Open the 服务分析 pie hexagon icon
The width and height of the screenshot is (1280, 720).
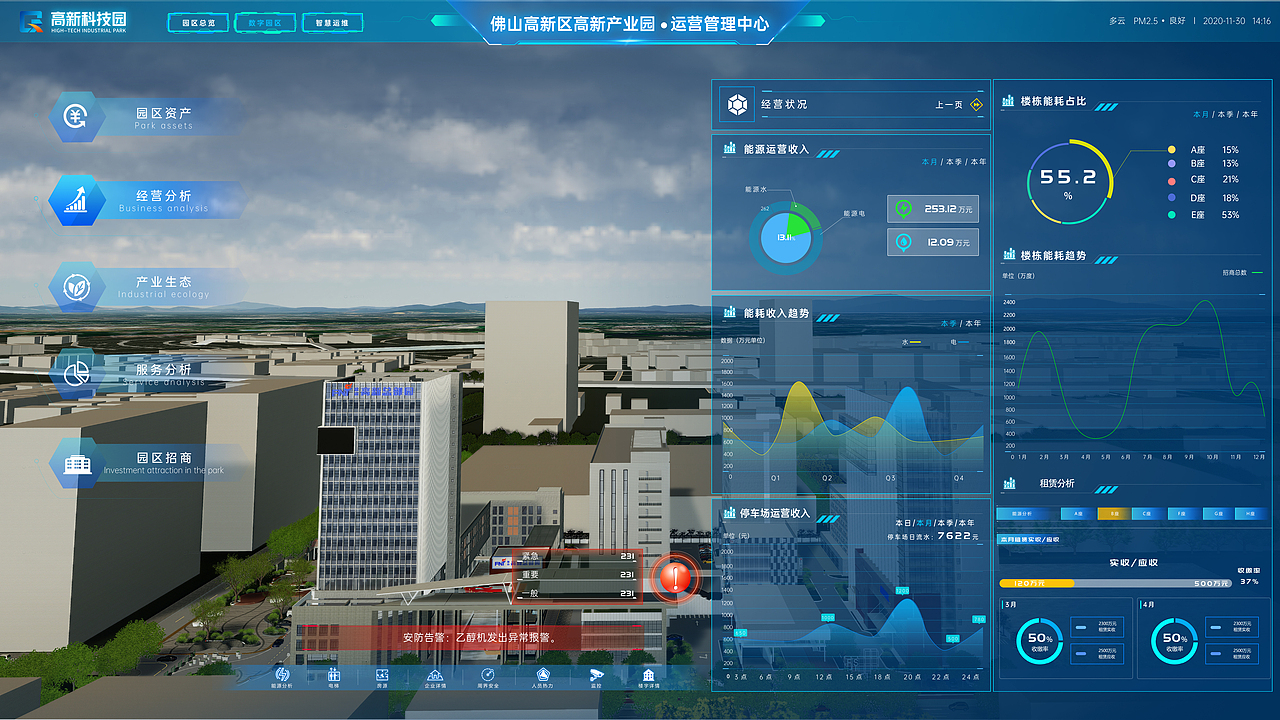coord(77,373)
